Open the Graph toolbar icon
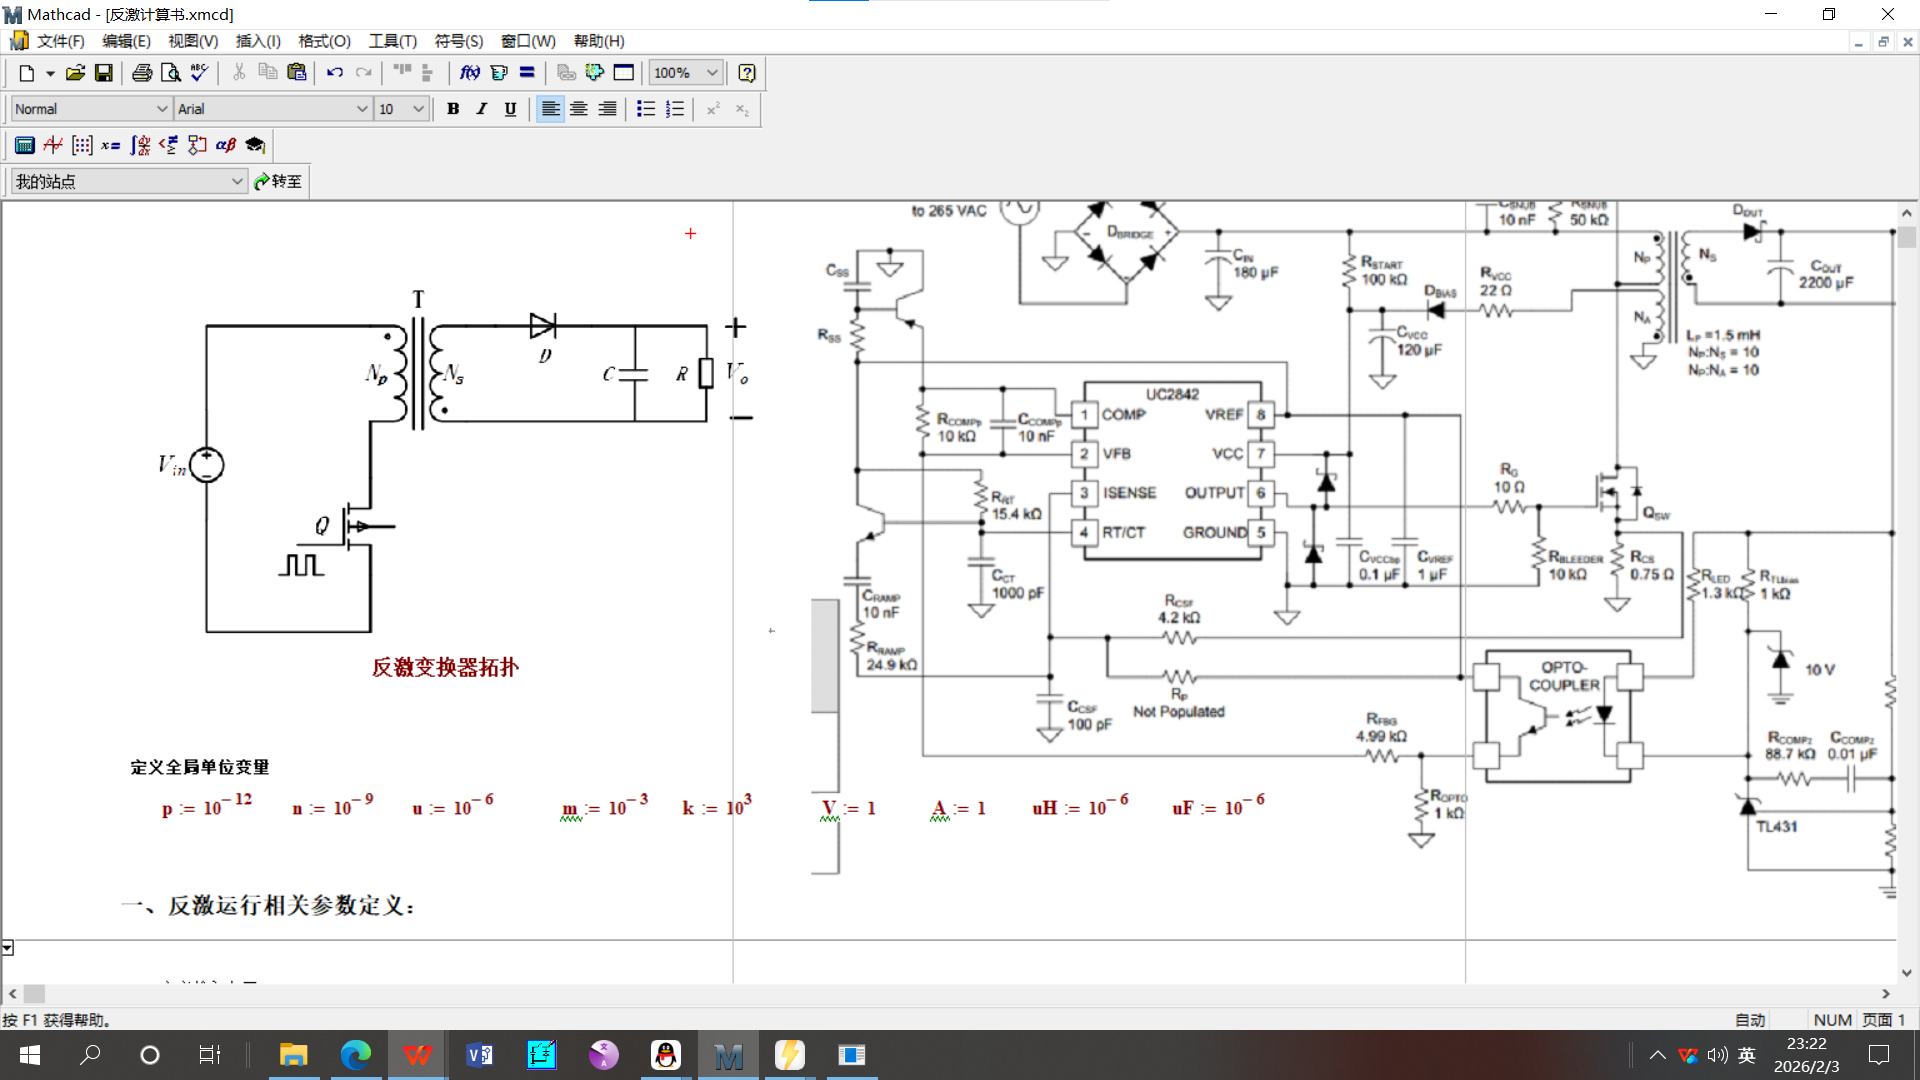Image resolution: width=1920 pixels, height=1080 pixels. [x=53, y=145]
